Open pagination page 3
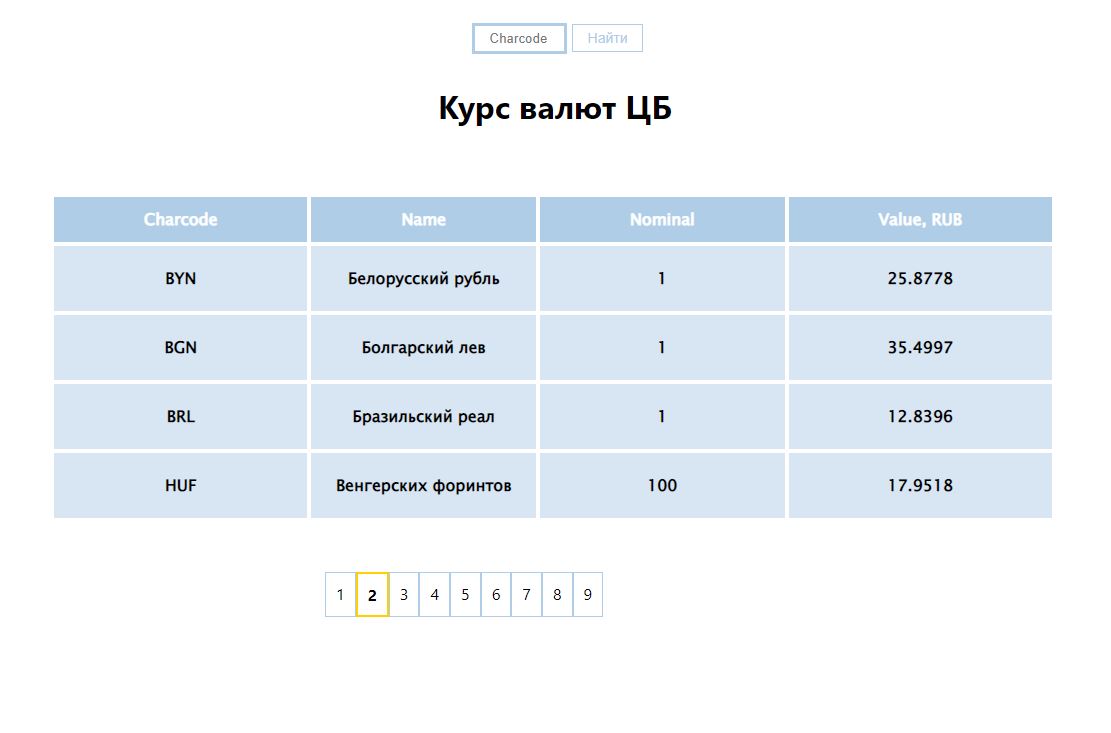 [x=404, y=595]
